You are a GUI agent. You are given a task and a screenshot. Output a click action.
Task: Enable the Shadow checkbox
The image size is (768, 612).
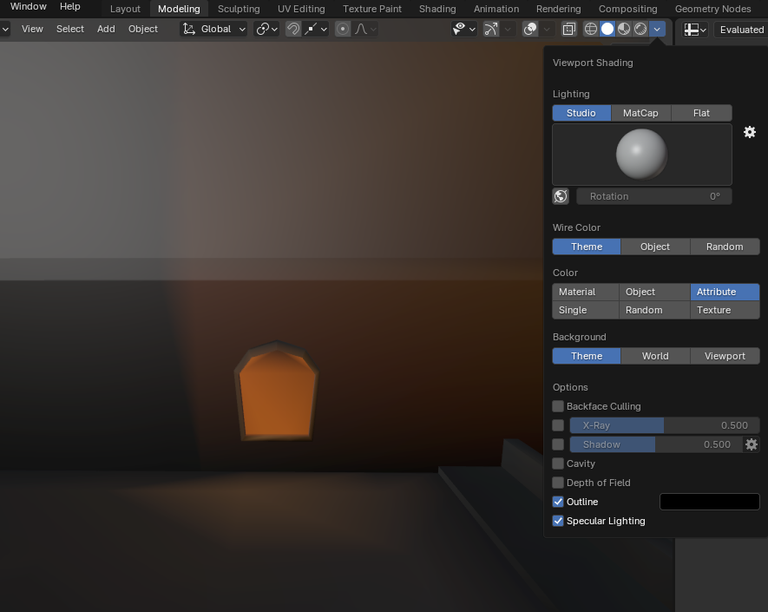coord(558,445)
